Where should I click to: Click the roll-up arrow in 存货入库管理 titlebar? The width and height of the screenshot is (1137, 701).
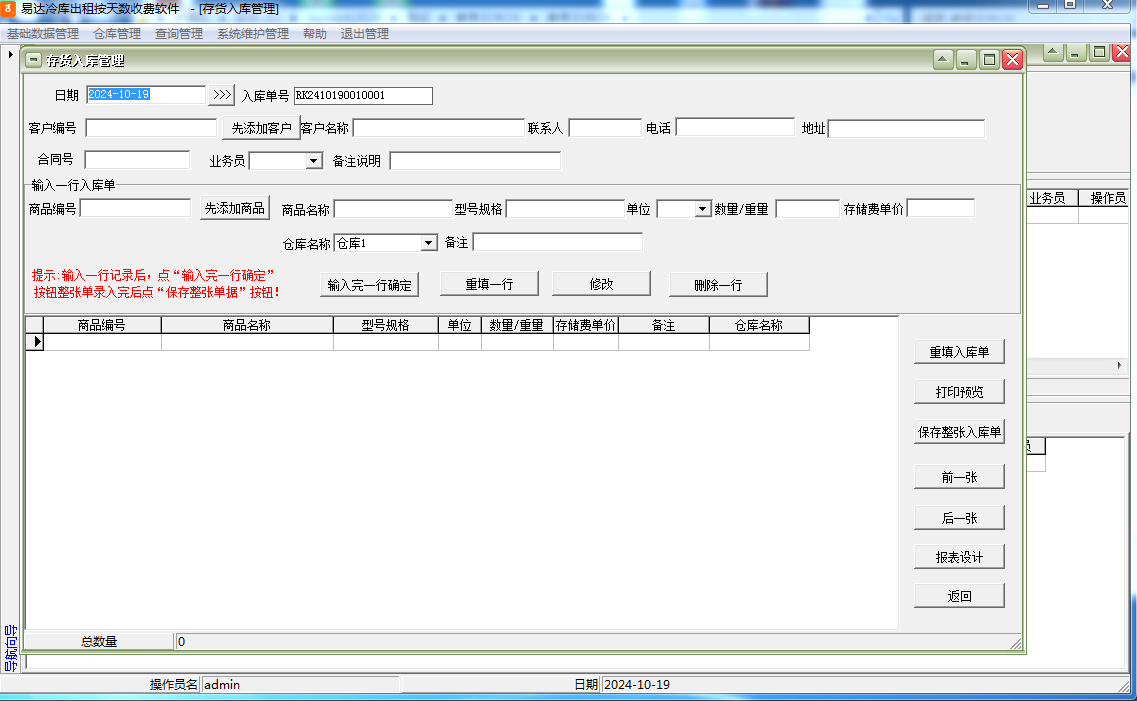(x=943, y=59)
